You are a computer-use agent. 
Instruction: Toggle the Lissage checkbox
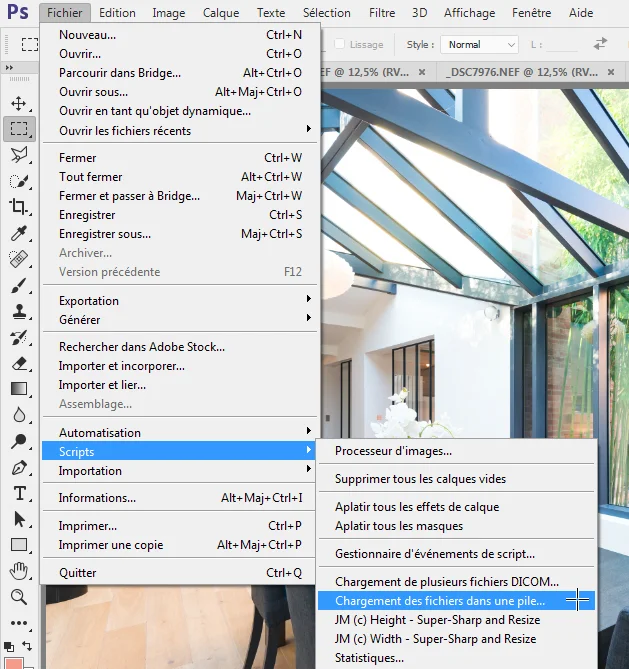339,44
